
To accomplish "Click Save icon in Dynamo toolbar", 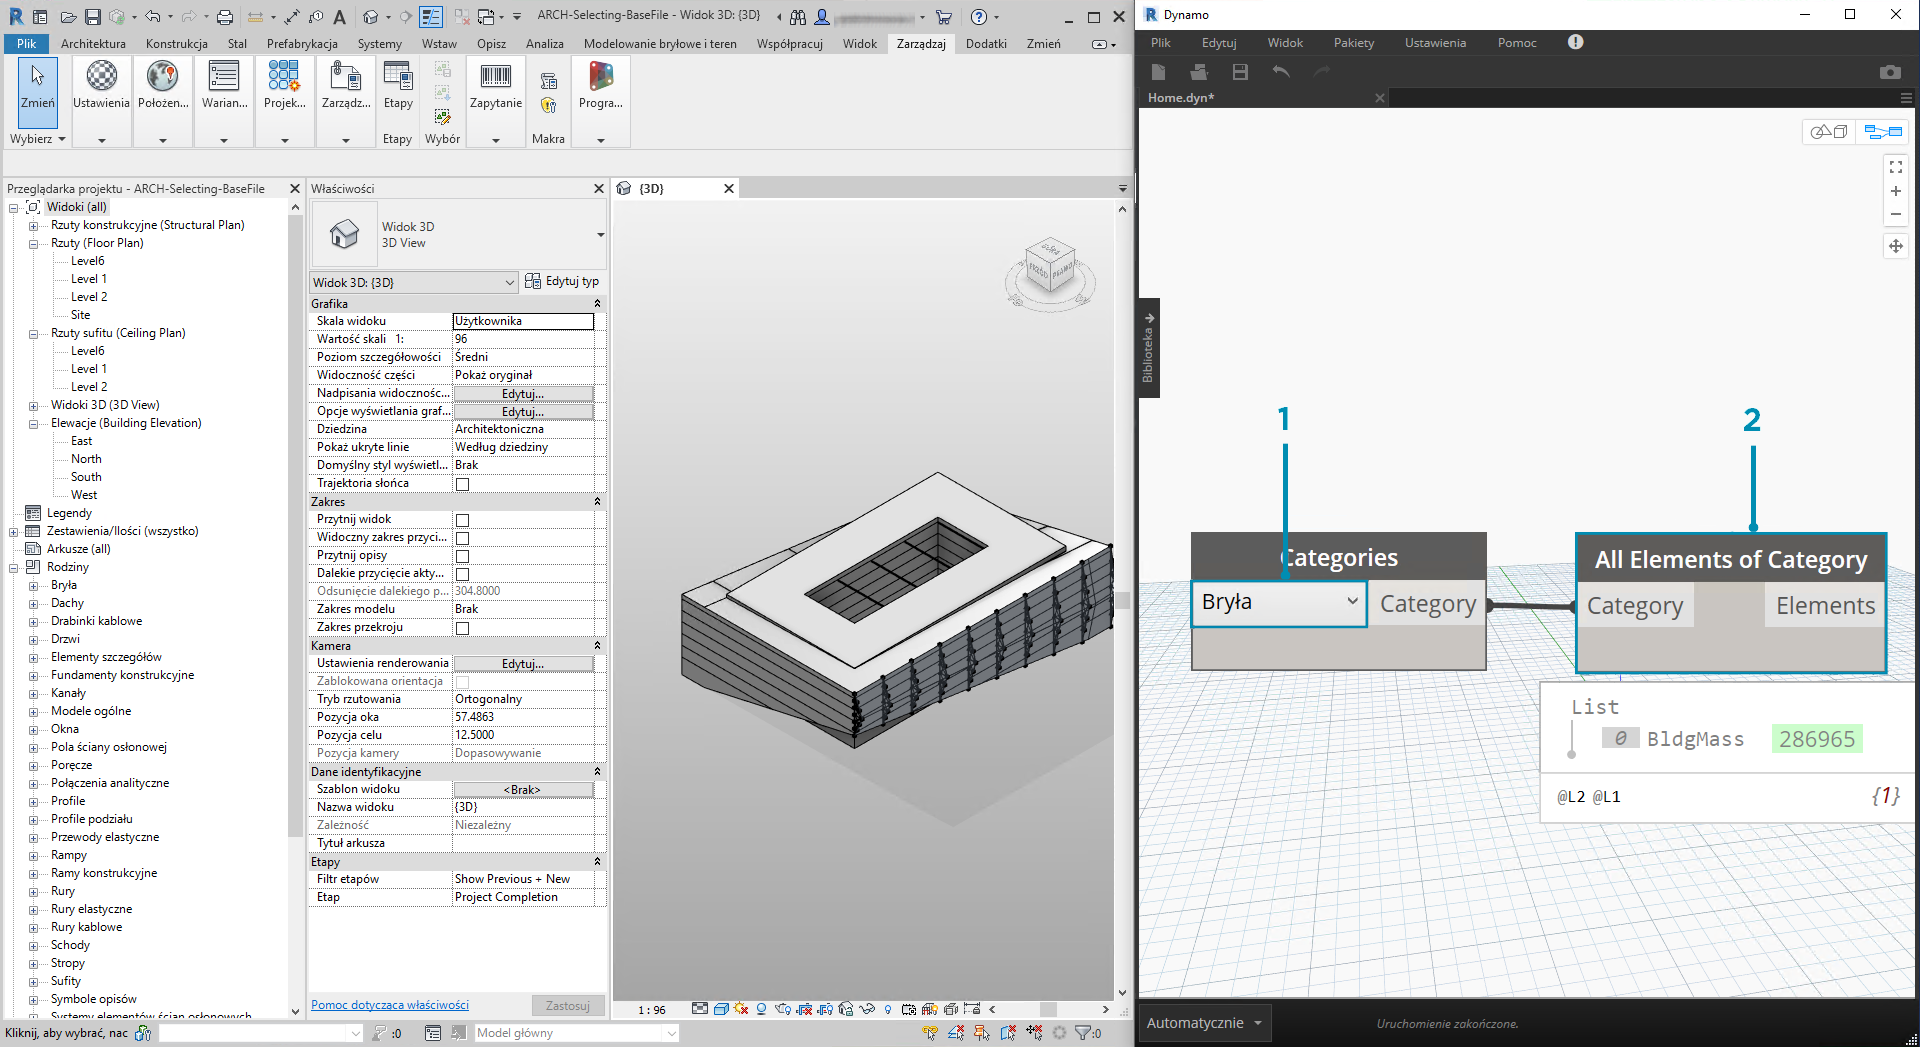I will click(x=1240, y=72).
